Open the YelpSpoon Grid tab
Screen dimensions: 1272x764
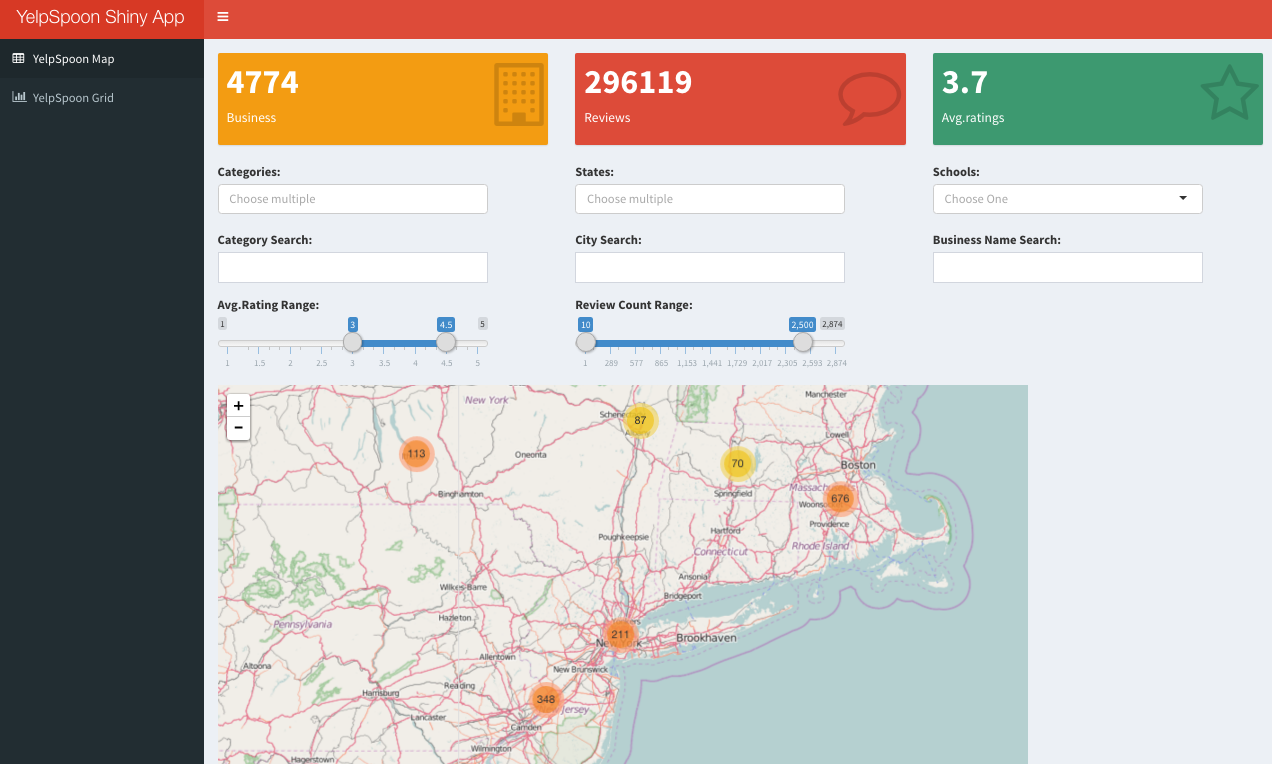pyautogui.click(x=73, y=98)
